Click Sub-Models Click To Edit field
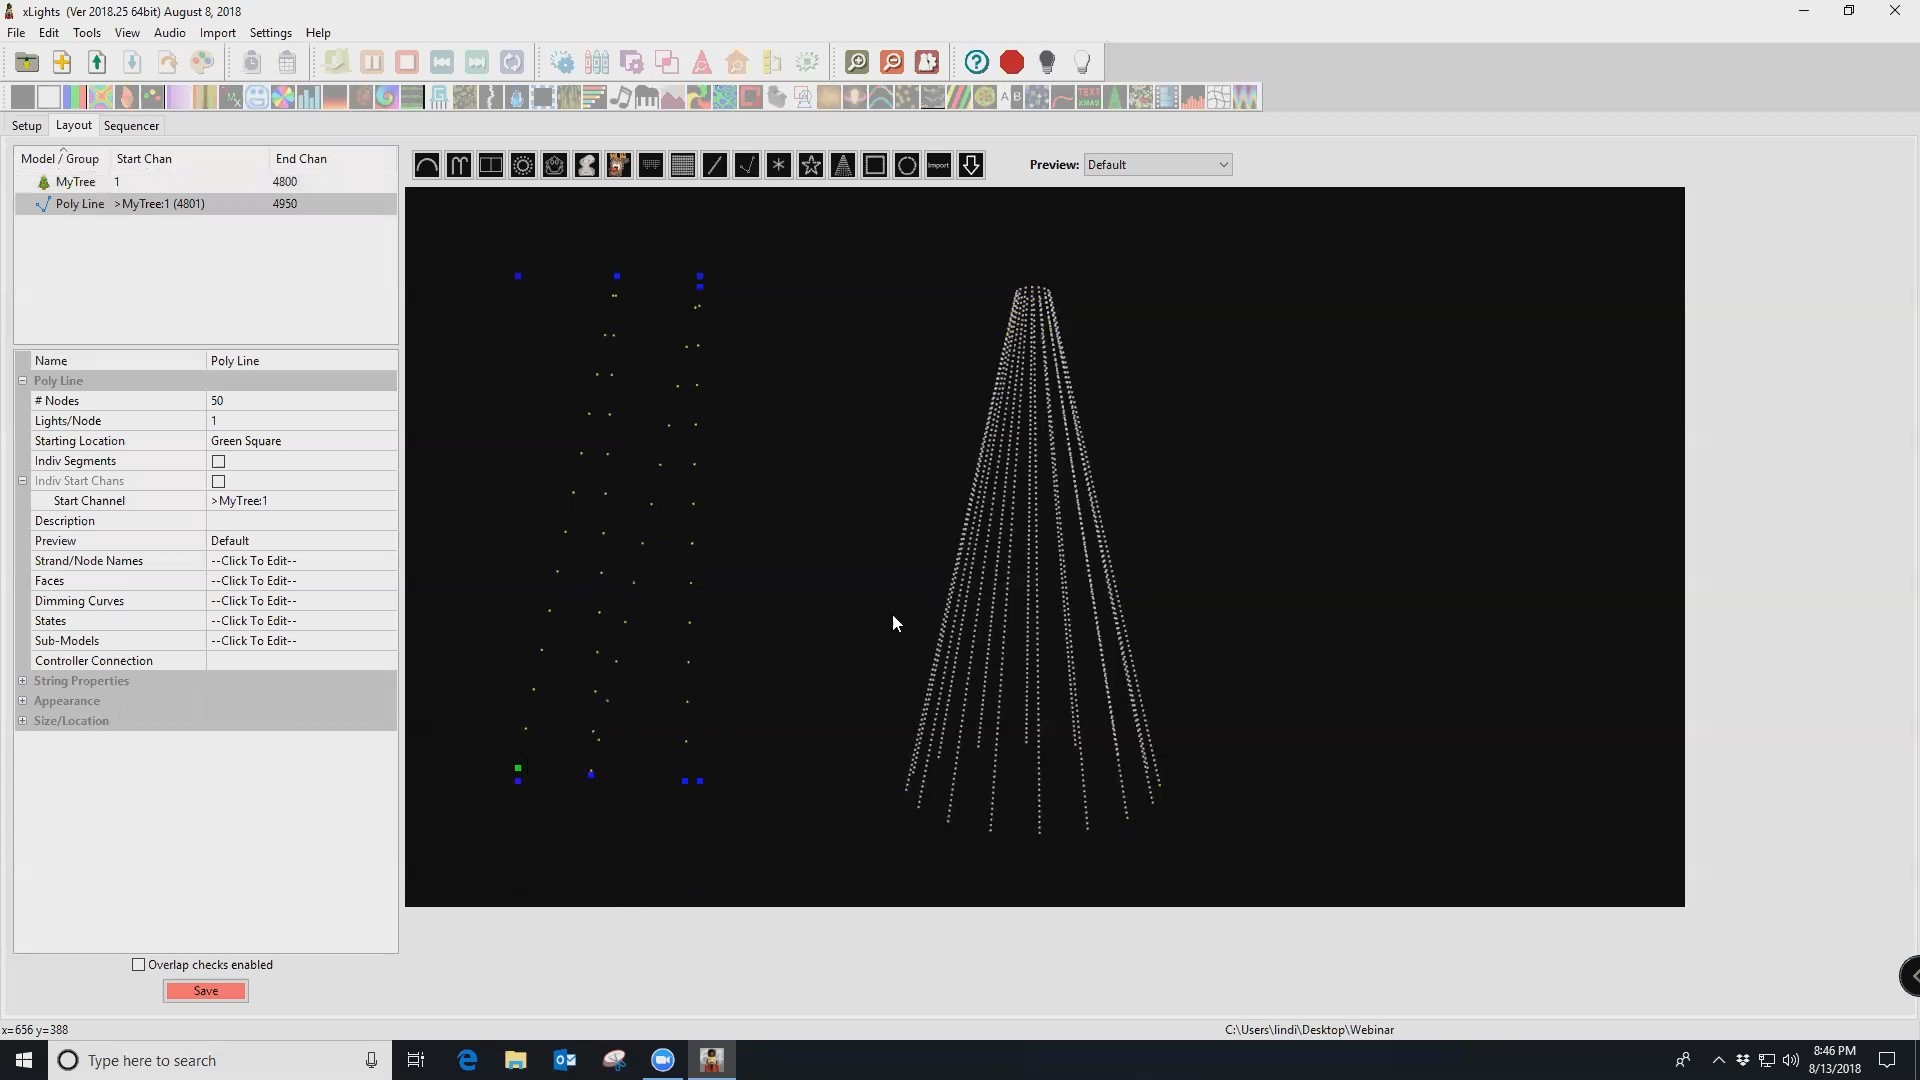 301,641
